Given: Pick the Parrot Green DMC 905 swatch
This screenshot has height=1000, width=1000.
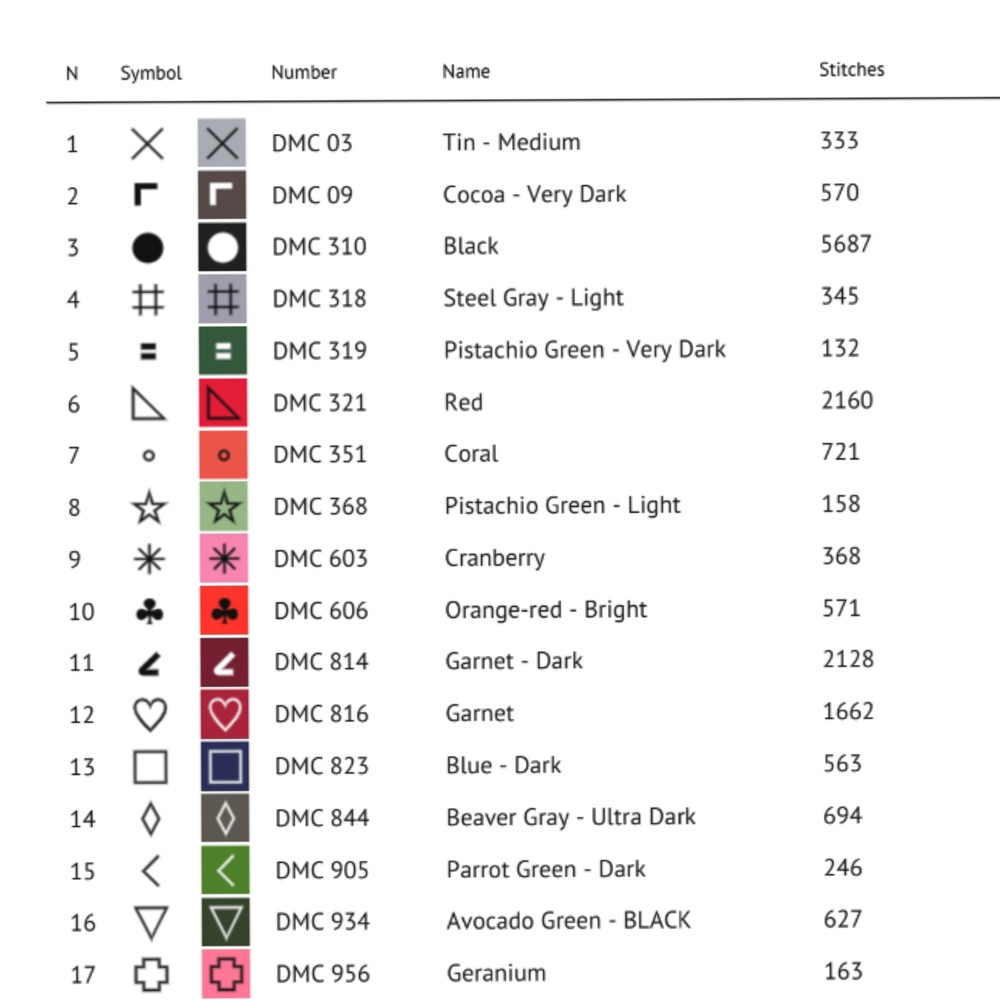Looking at the screenshot, I should pos(225,871).
